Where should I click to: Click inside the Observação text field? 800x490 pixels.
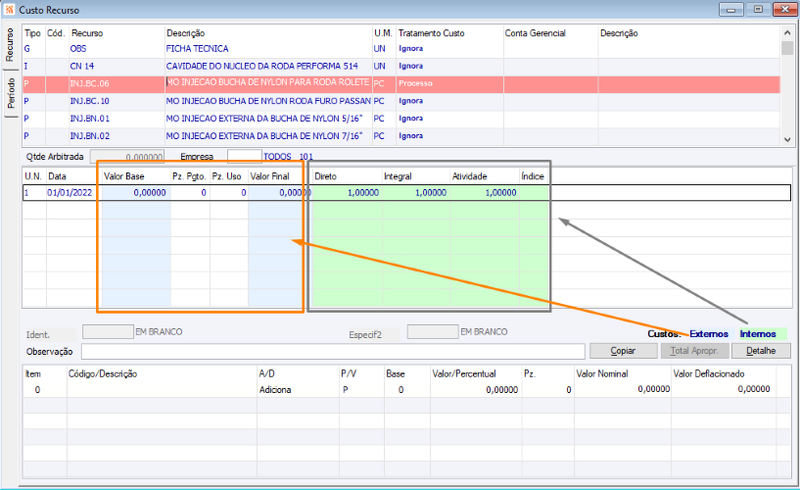pos(333,351)
